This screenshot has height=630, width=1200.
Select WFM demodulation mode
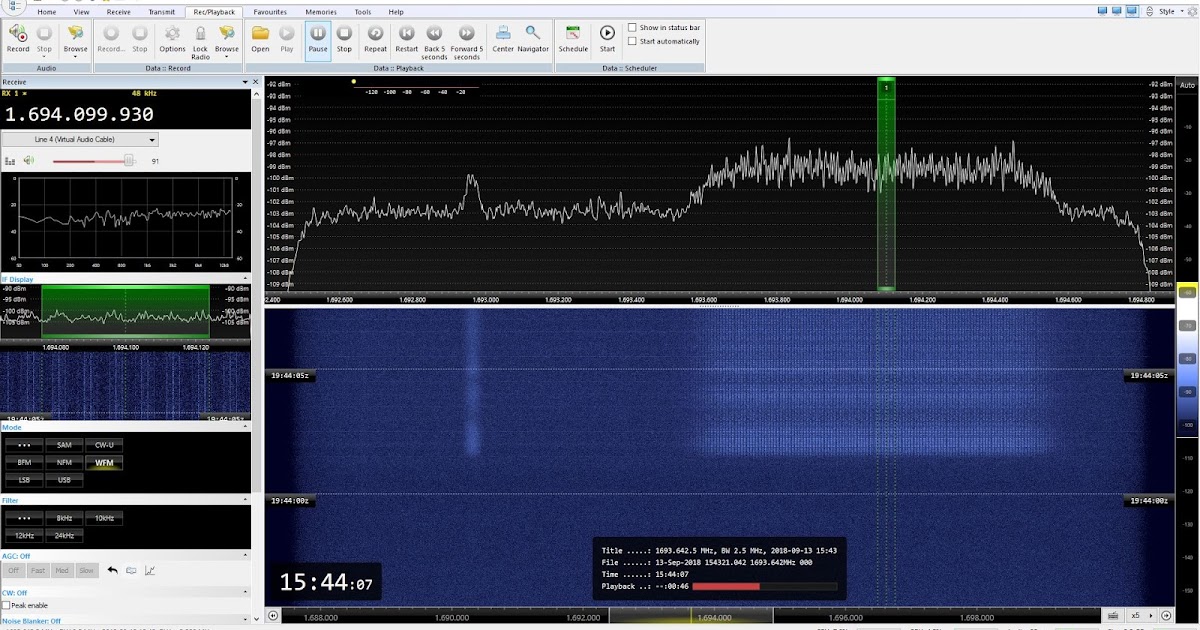coord(103,462)
